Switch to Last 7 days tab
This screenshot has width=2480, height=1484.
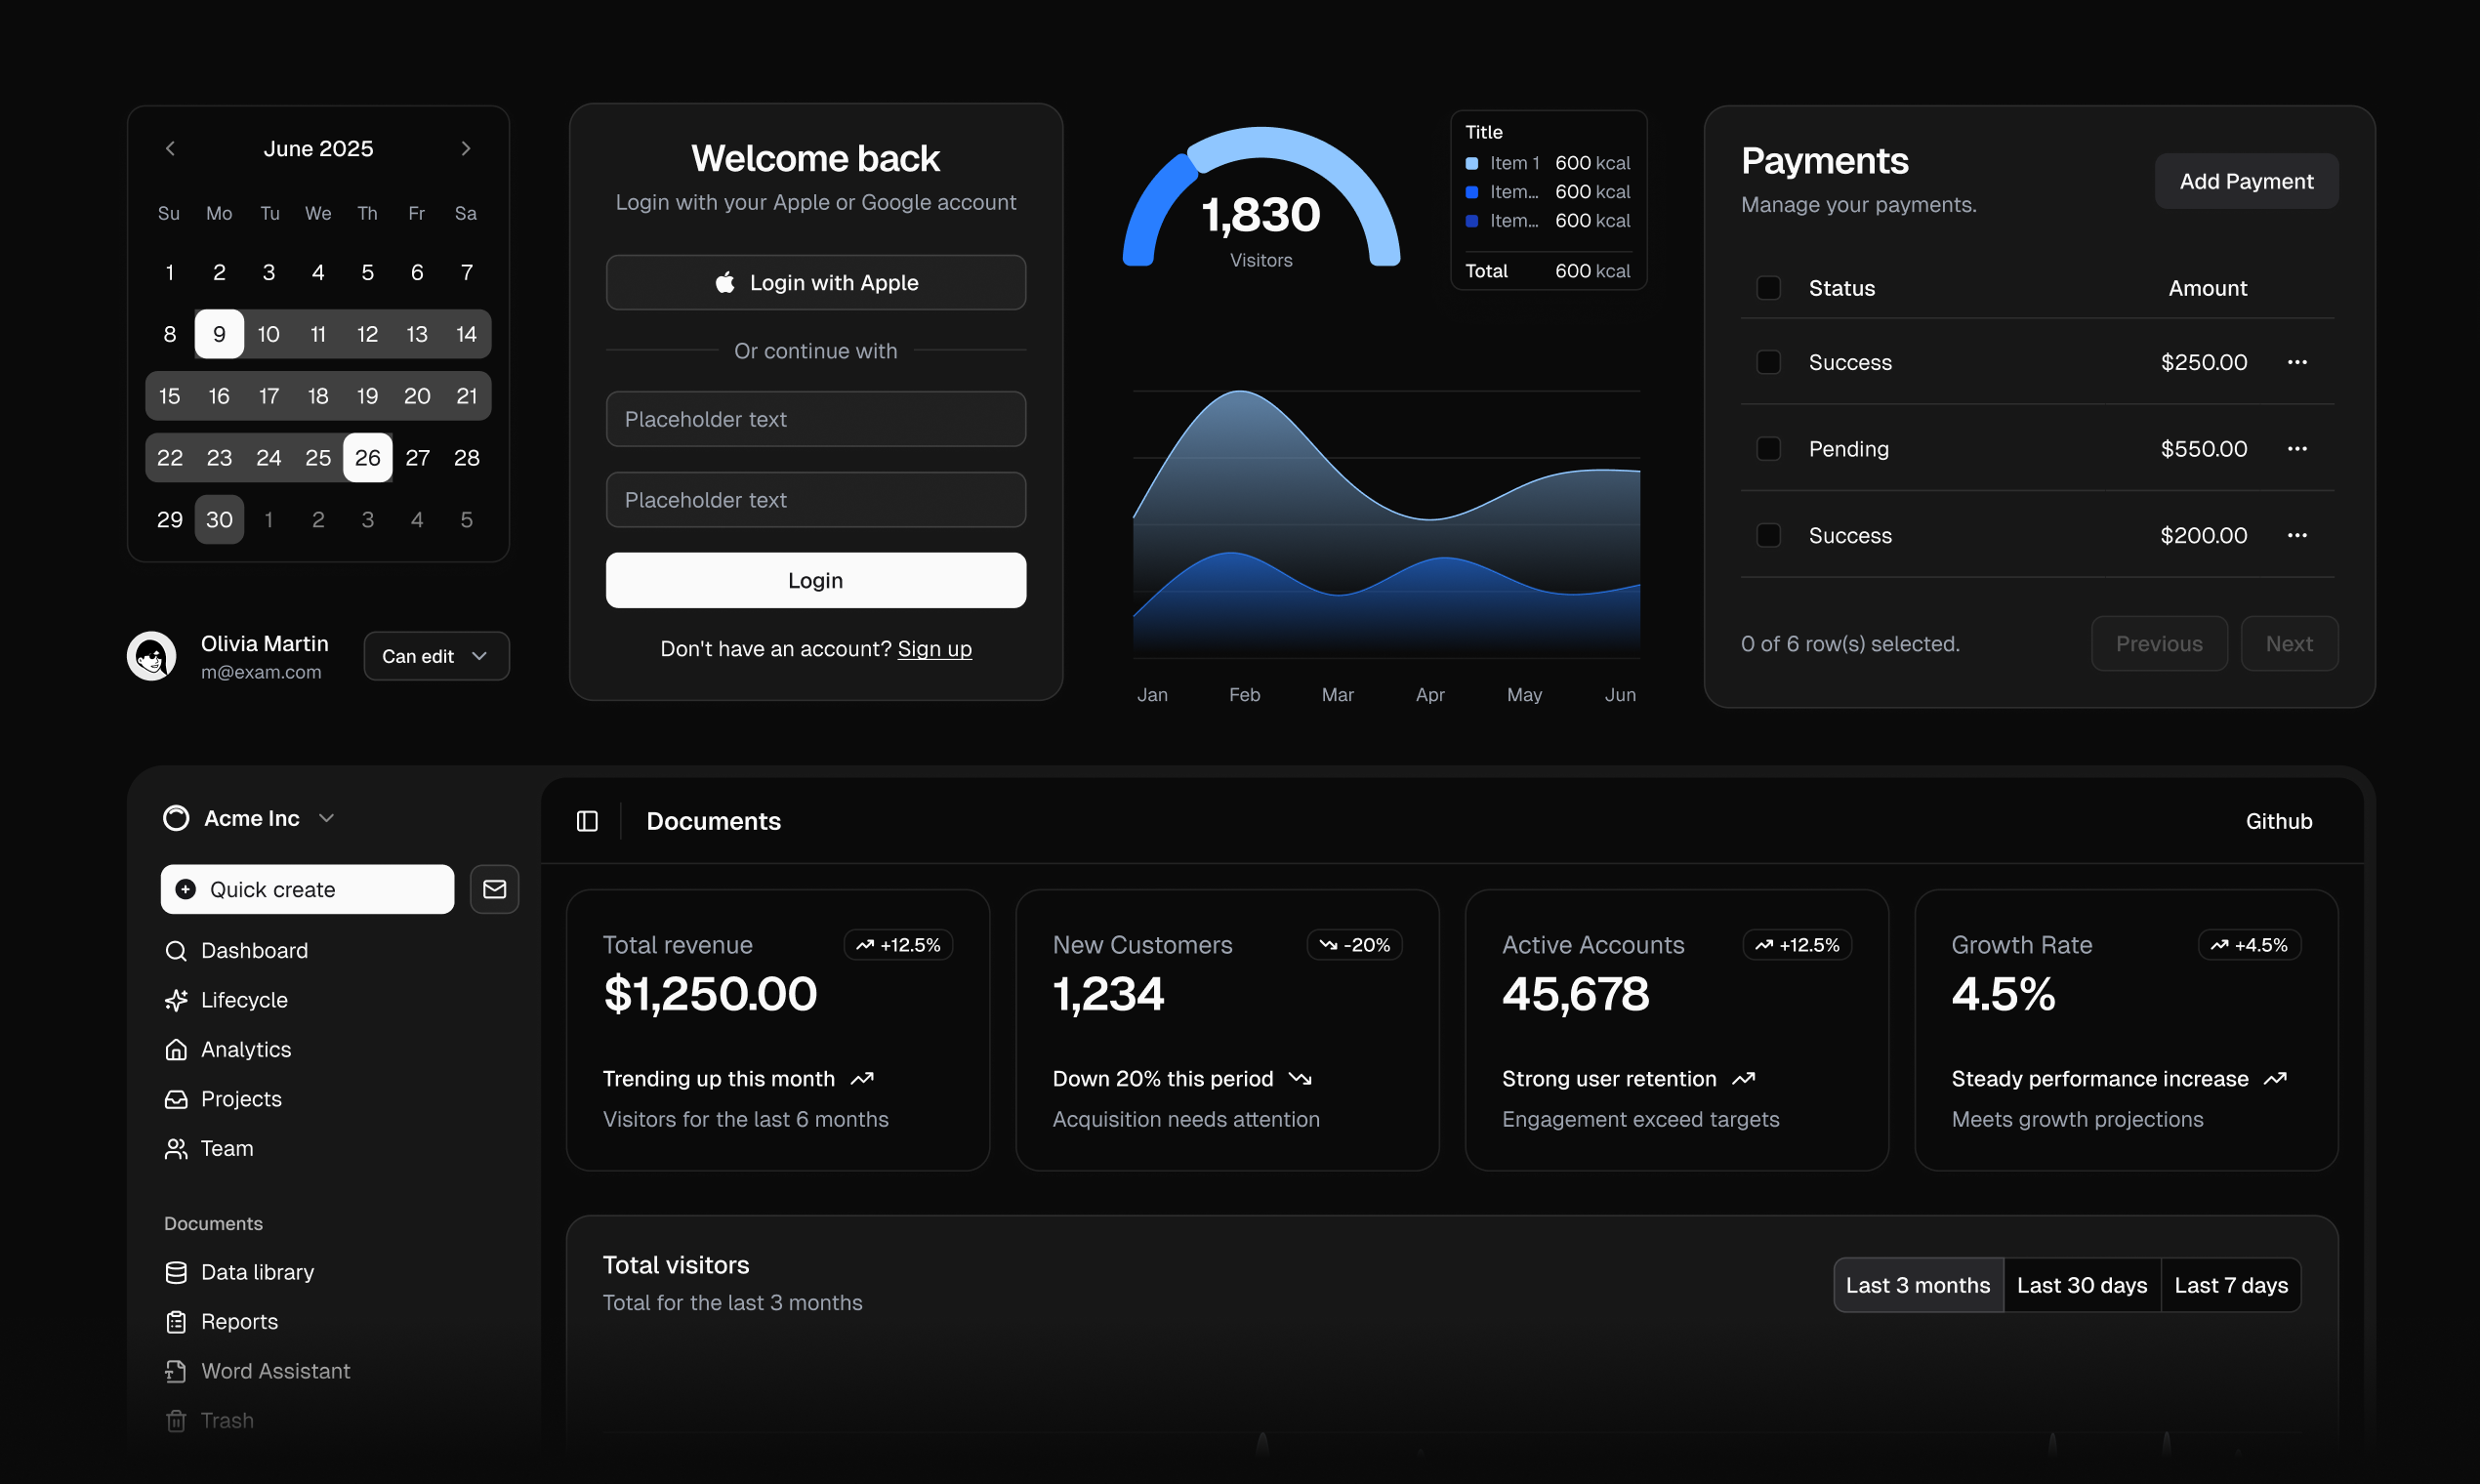[2231, 1285]
